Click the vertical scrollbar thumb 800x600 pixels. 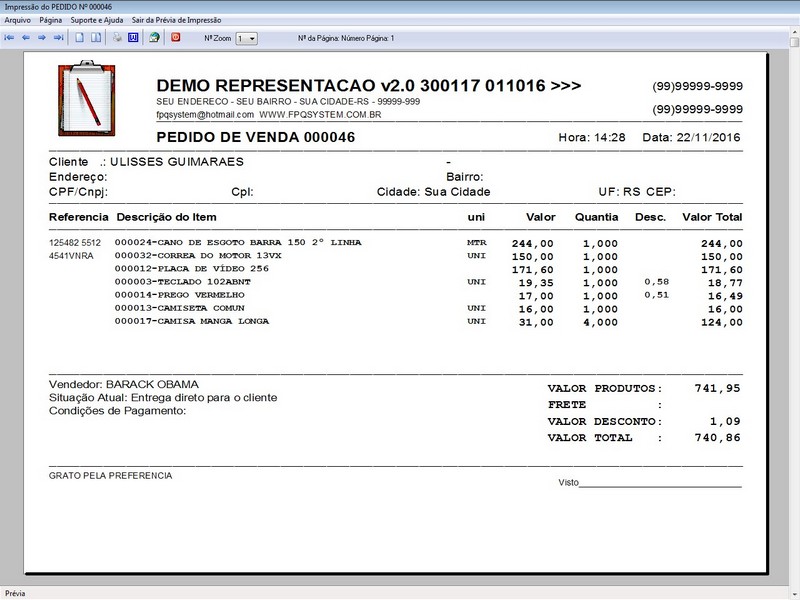click(x=794, y=42)
